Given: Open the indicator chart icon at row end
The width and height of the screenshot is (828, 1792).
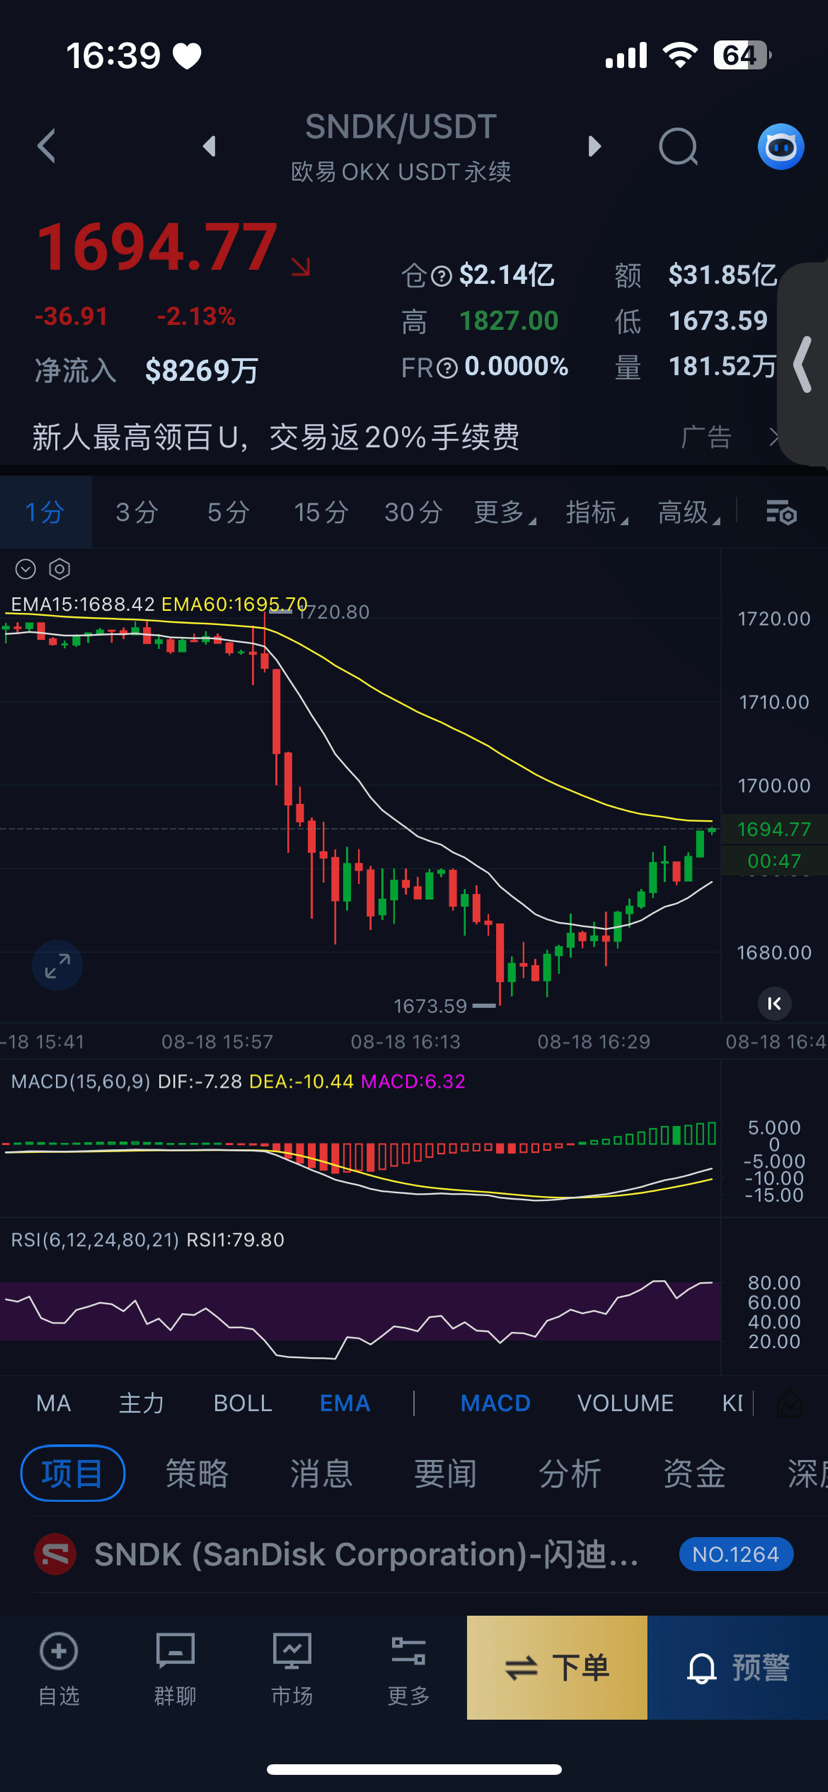Looking at the screenshot, I should point(789,1403).
